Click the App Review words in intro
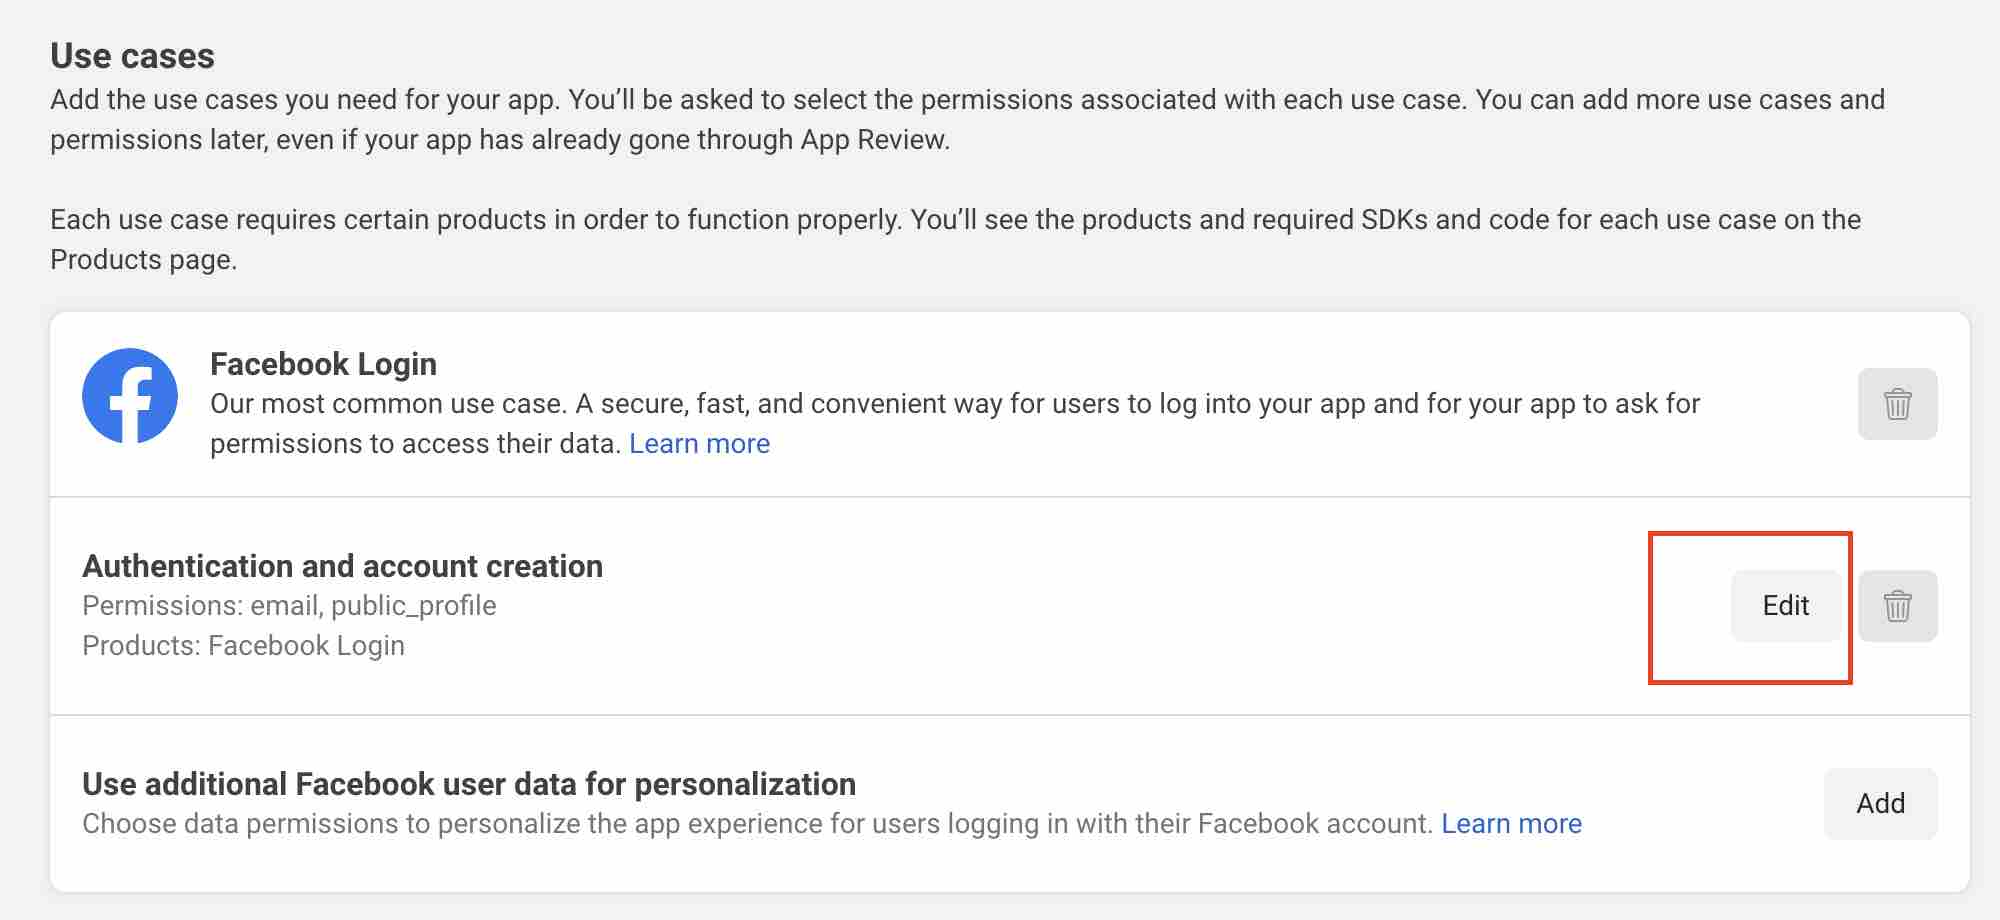Viewport: 2000px width, 920px height. point(872,140)
